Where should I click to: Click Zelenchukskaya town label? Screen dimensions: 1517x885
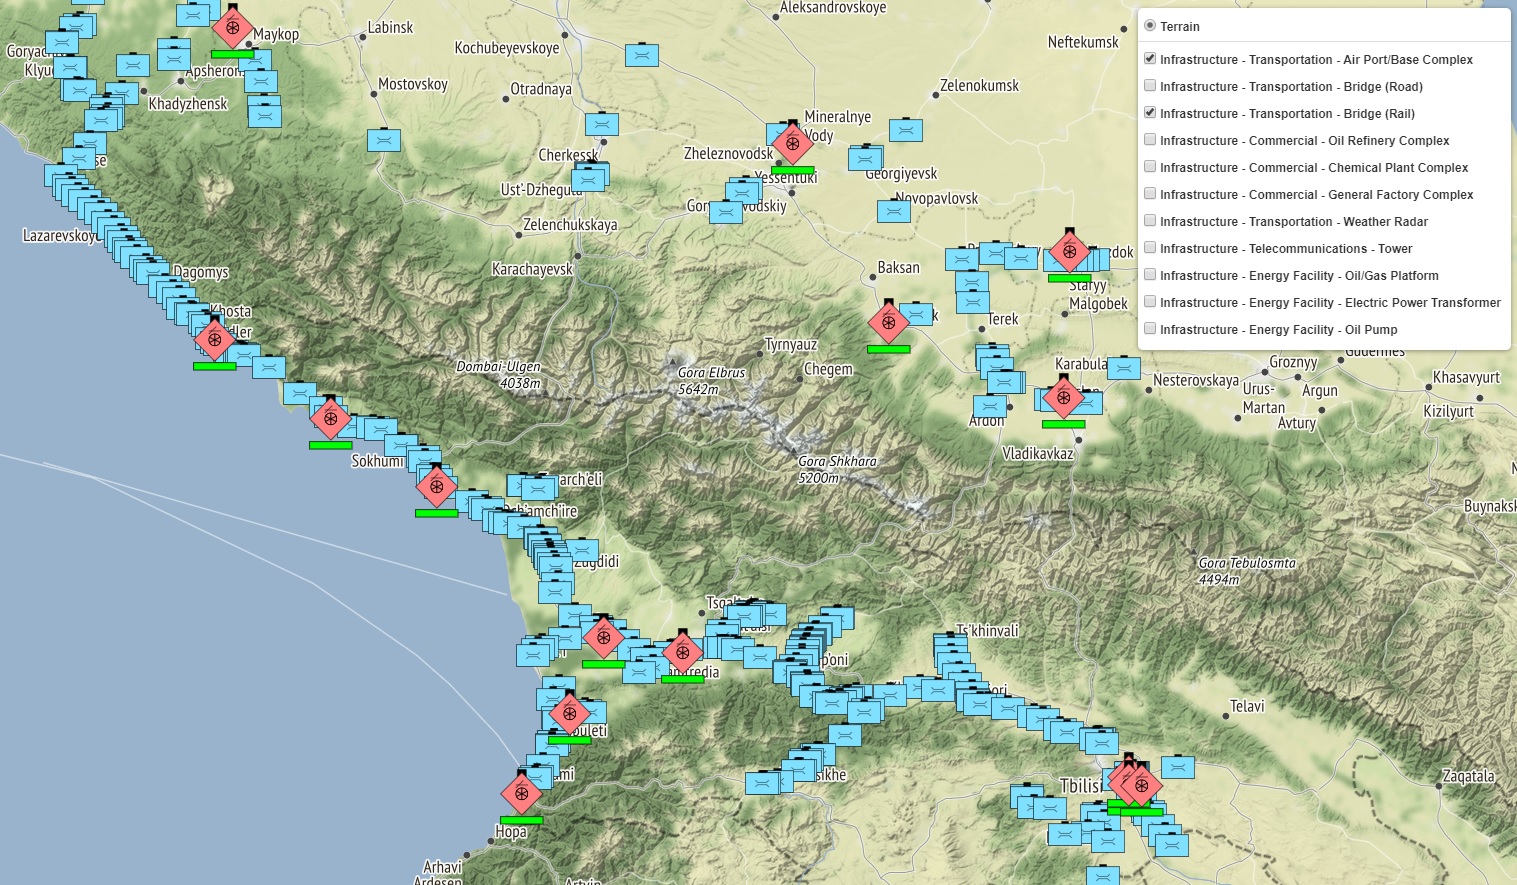point(570,225)
